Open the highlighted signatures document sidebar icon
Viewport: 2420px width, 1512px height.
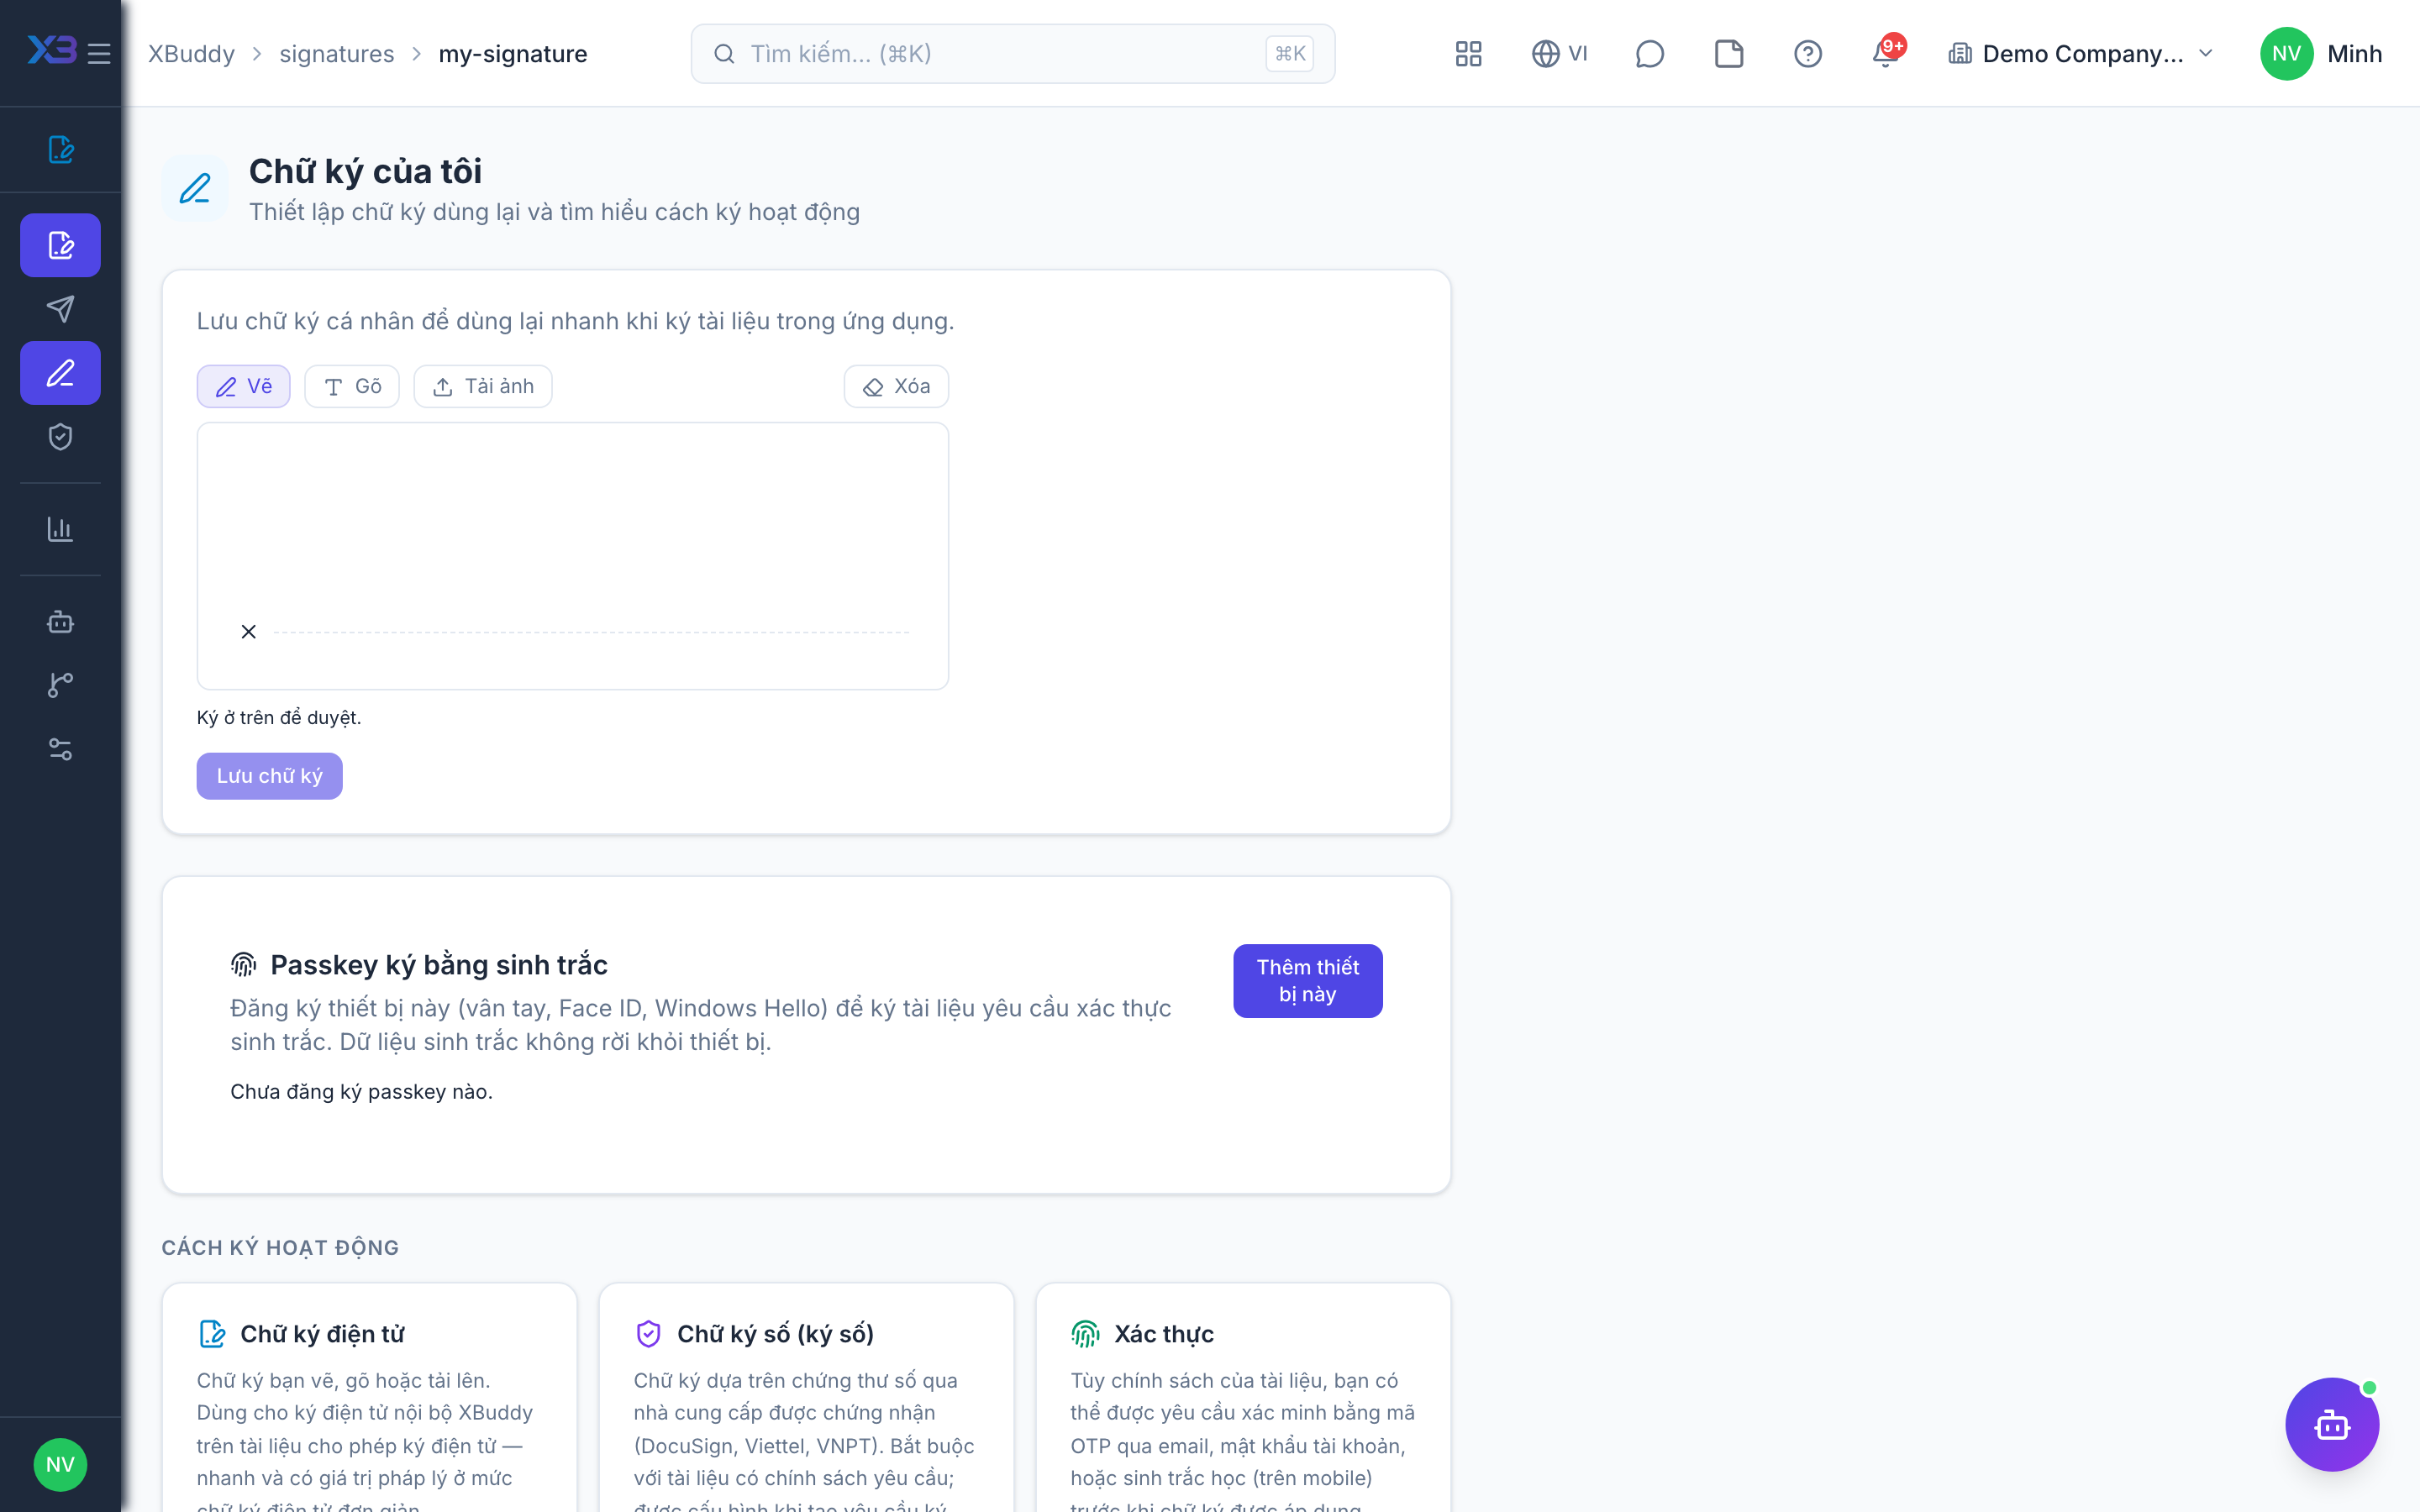(x=60, y=245)
